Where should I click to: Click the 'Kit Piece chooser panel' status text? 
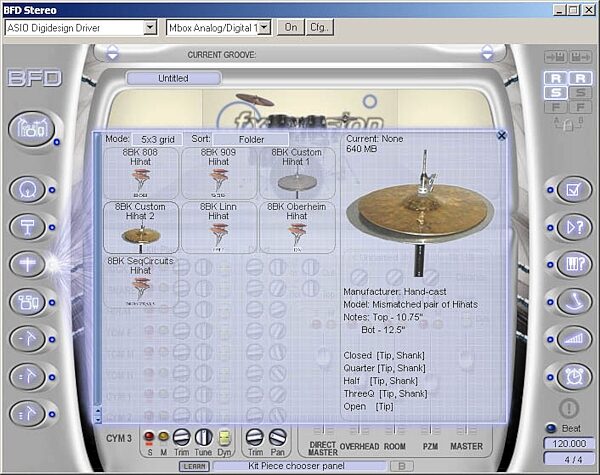296,466
